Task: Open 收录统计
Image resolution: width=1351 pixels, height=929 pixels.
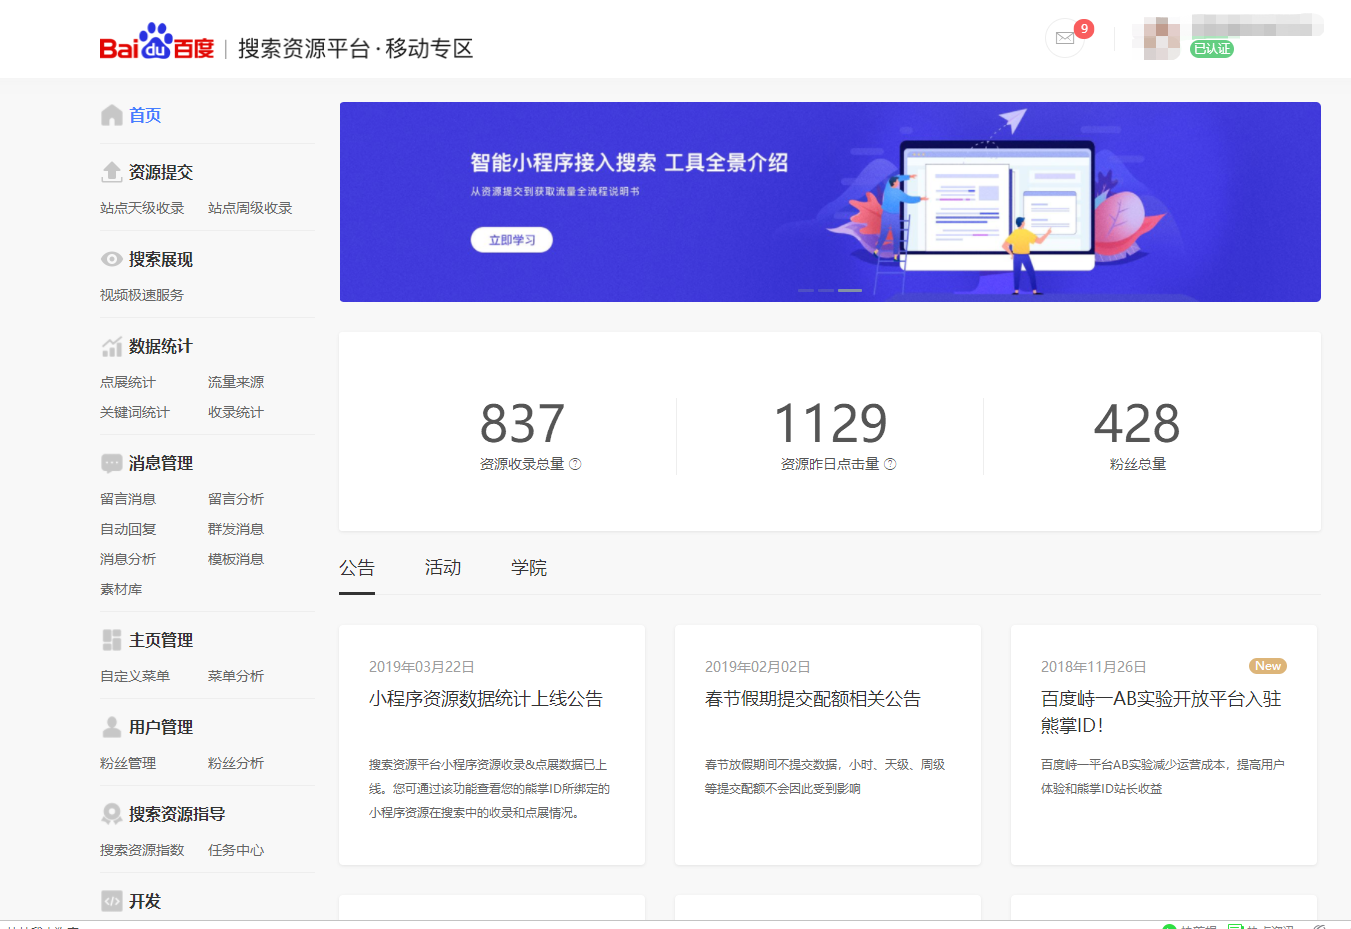Action: pos(236,412)
